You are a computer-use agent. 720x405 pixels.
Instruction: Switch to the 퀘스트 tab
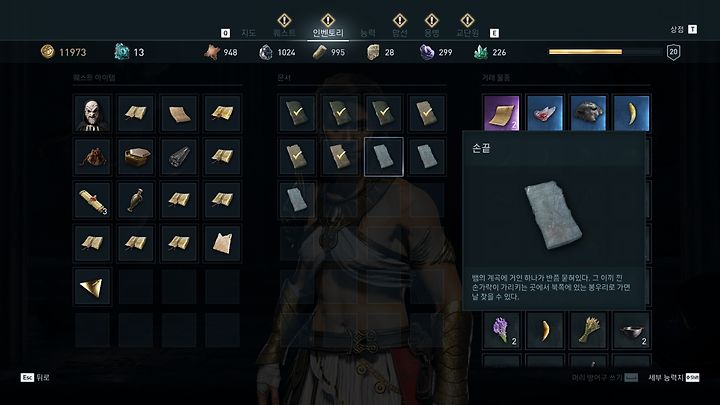(x=284, y=33)
